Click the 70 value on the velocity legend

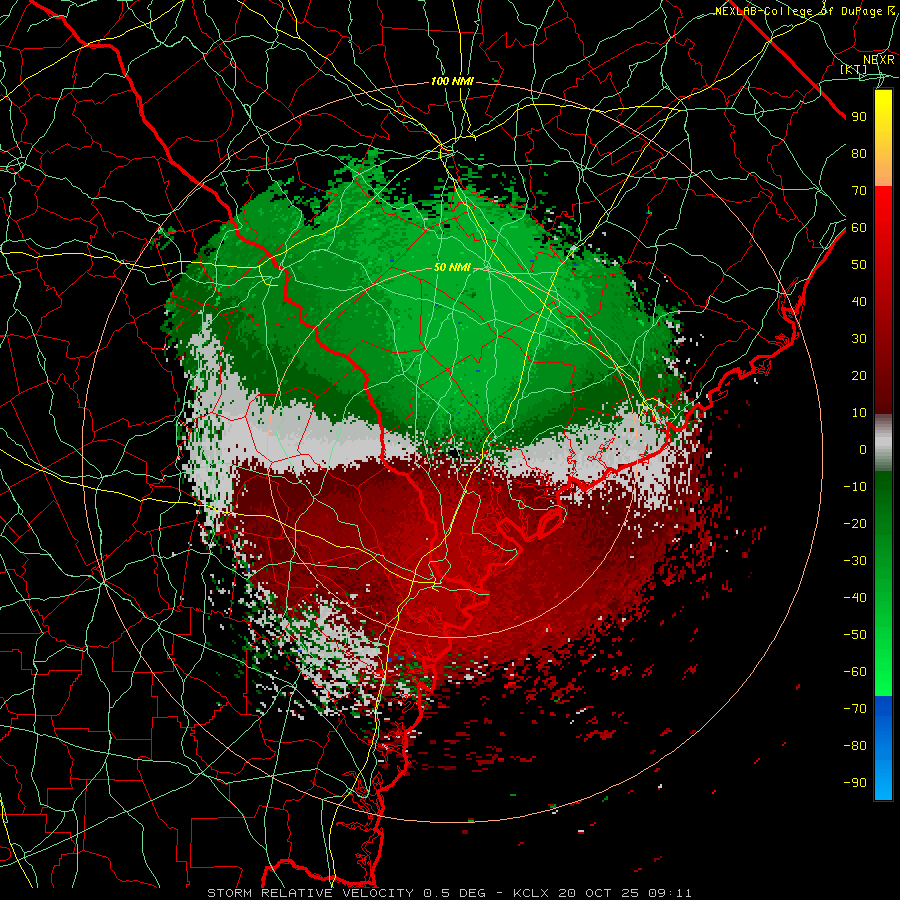(x=859, y=191)
